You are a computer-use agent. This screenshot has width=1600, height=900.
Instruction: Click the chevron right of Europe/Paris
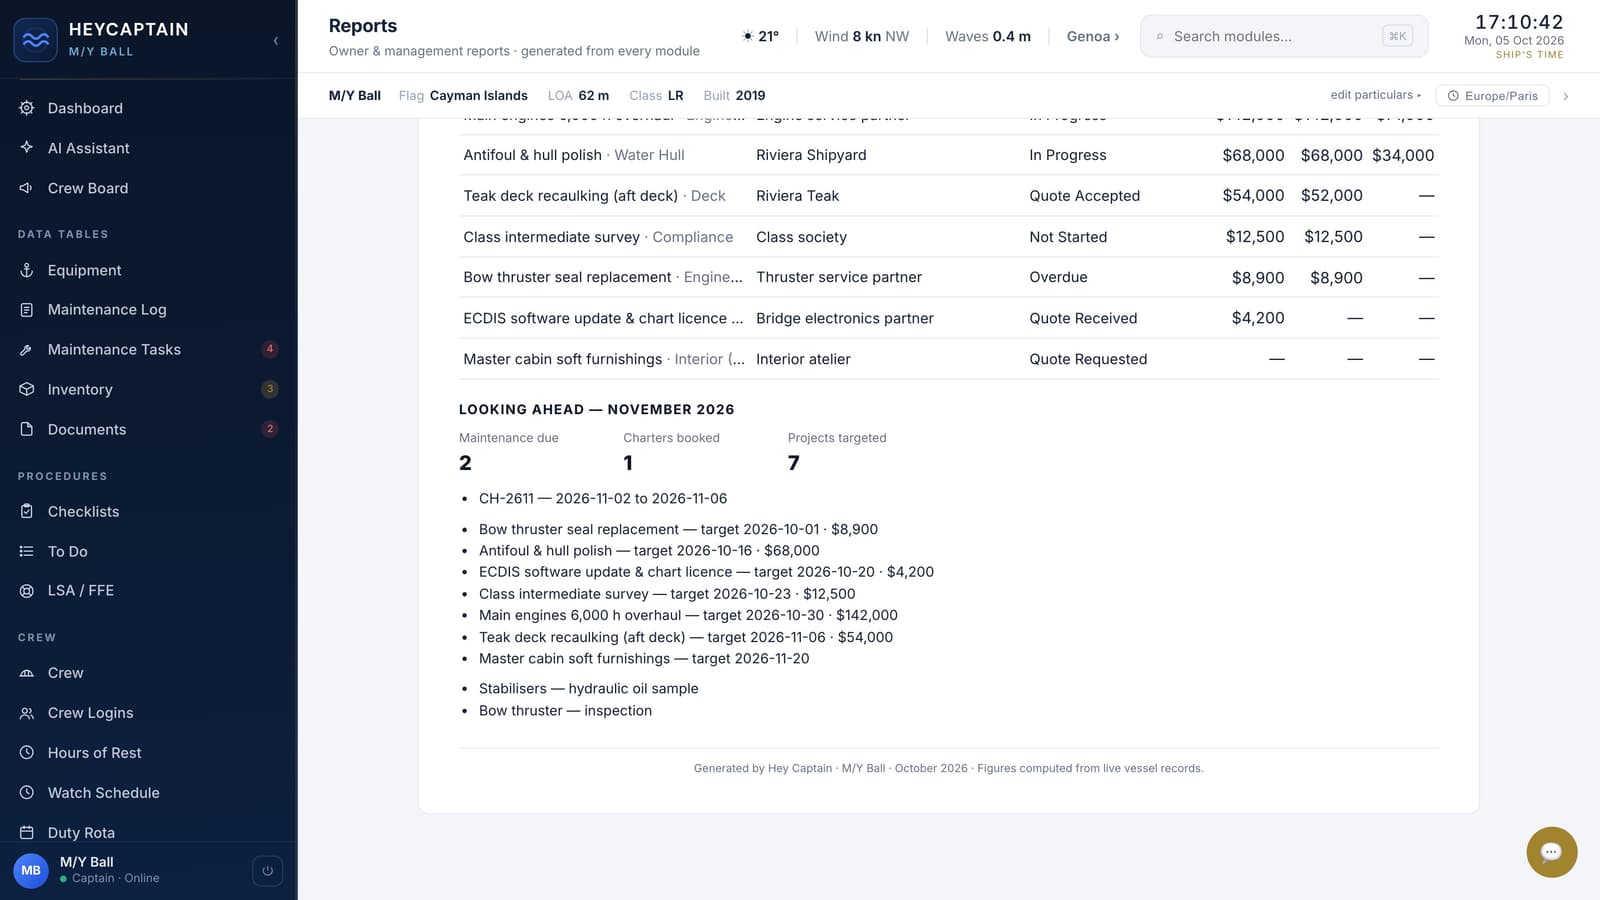pos(1566,96)
